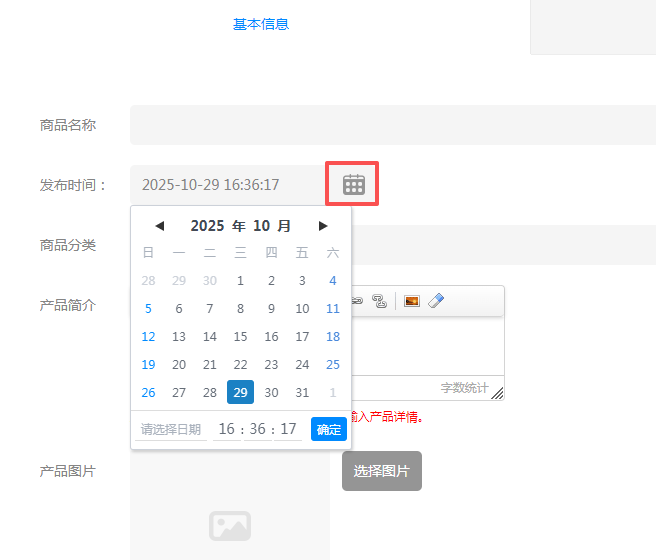
Task: Go to previous month with left arrow
Action: tap(159, 226)
